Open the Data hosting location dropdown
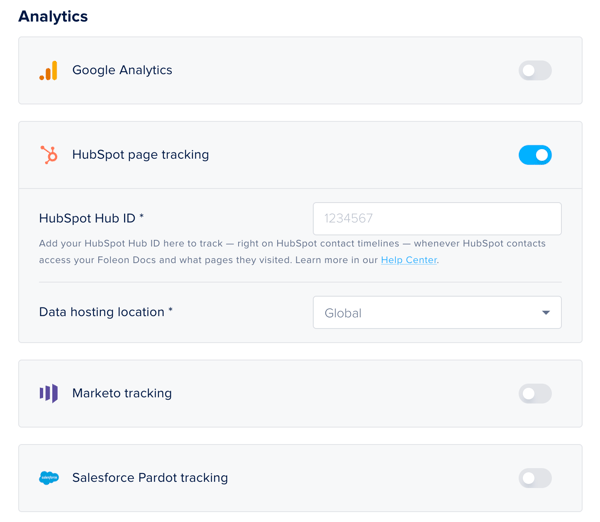Image resolution: width=600 pixels, height=522 pixels. coord(436,313)
